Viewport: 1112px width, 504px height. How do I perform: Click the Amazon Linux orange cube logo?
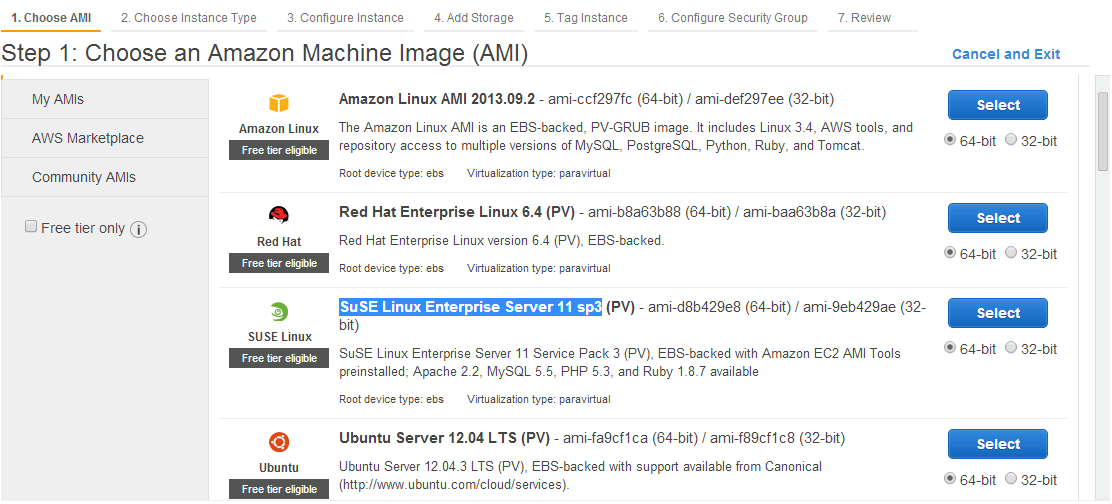(279, 103)
